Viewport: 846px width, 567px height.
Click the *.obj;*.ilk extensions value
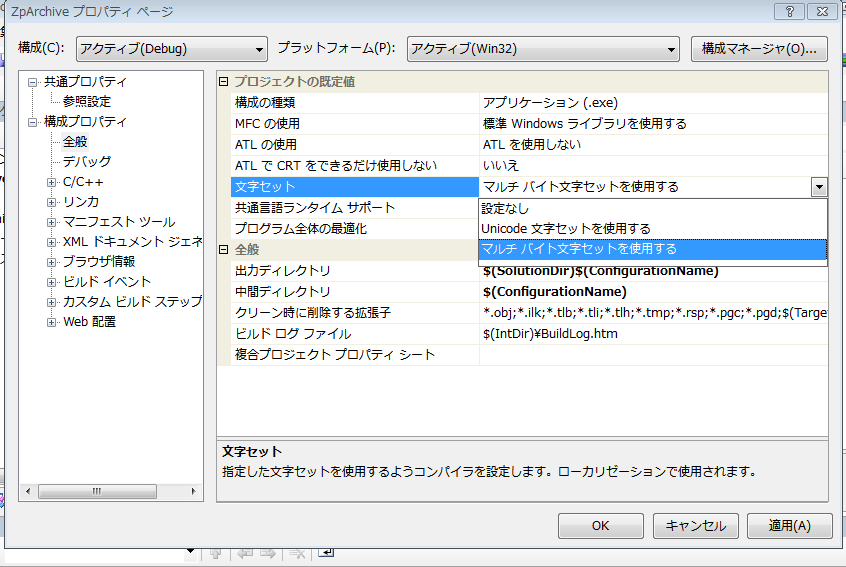(x=654, y=313)
